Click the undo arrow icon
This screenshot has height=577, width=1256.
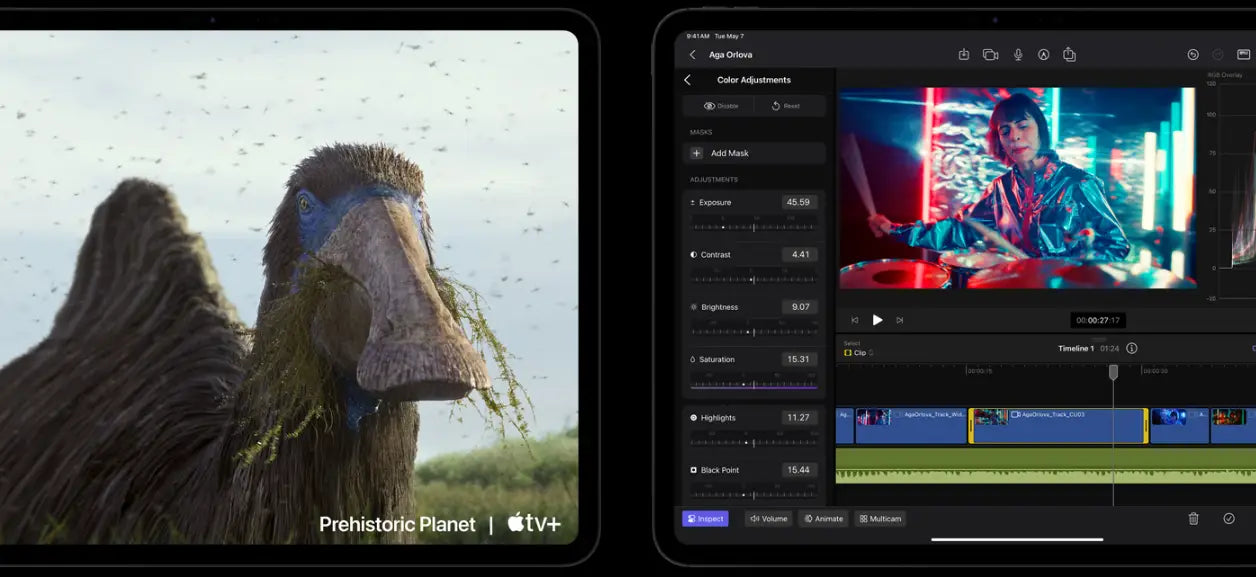1192,55
